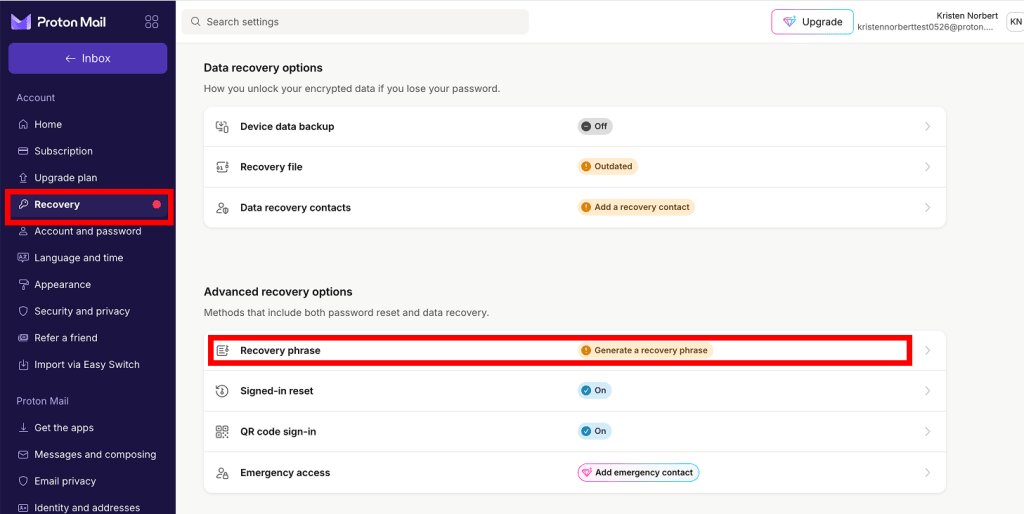
Task: Click the Upgrade button
Action: point(812,22)
